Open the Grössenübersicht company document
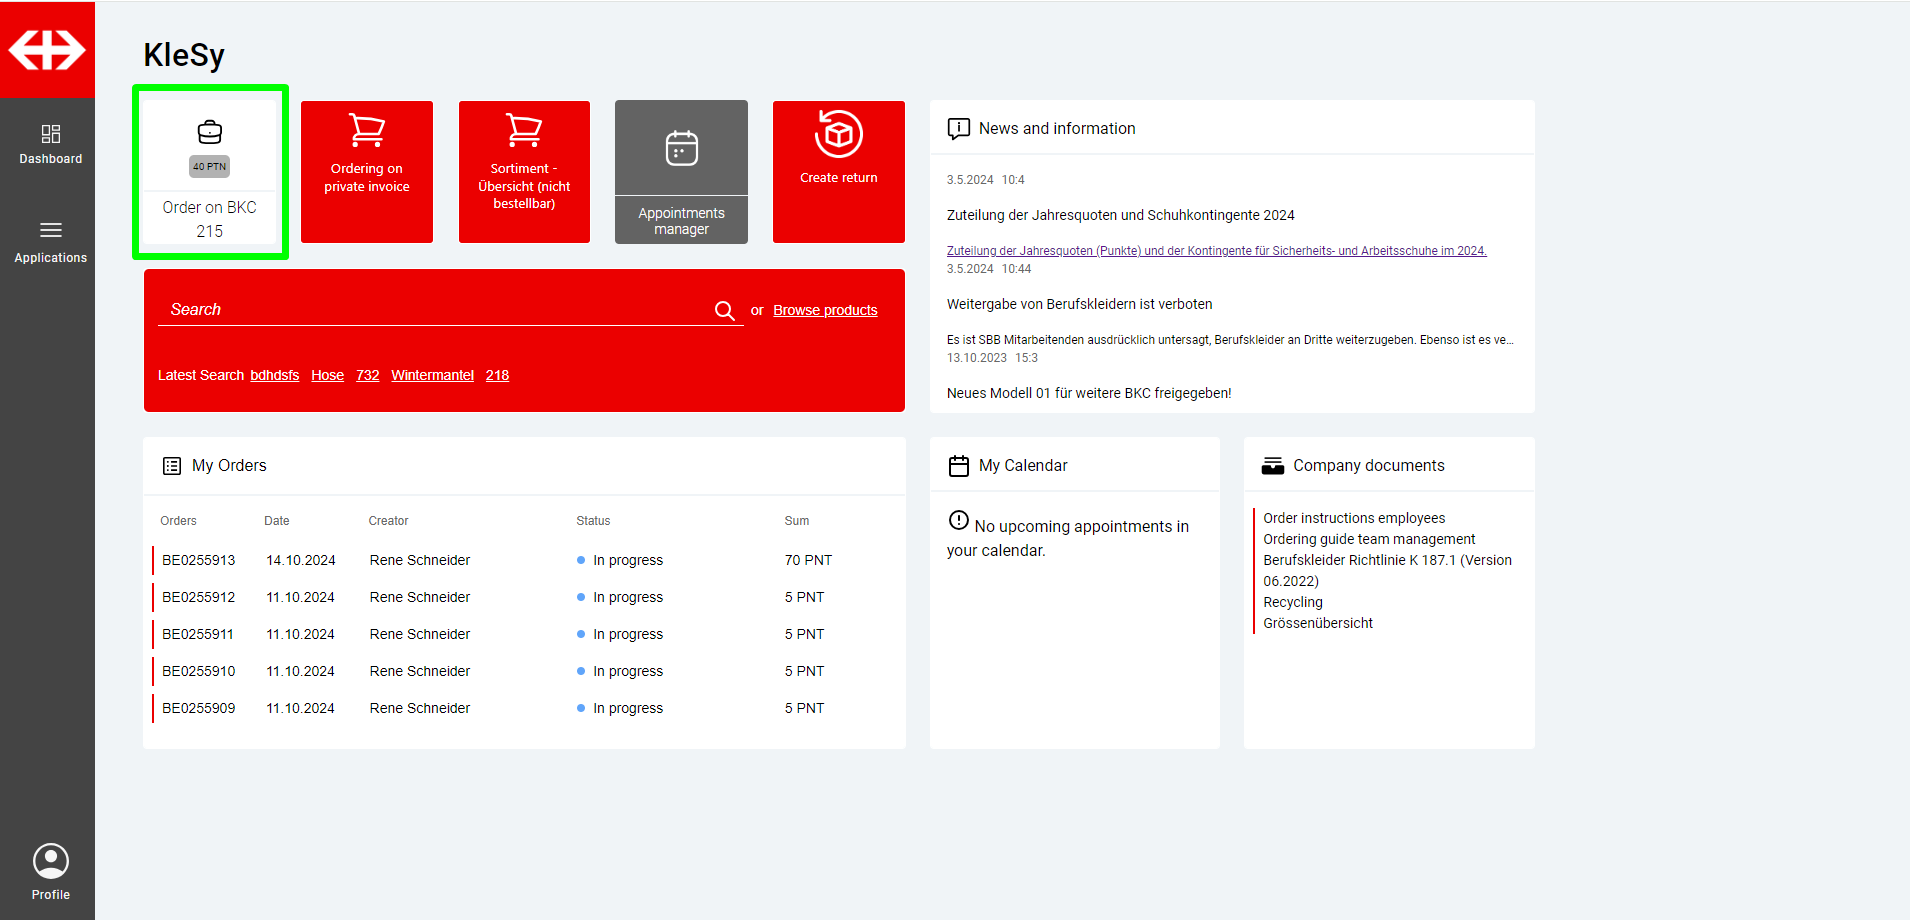The width and height of the screenshot is (1910, 920). pyautogui.click(x=1317, y=623)
